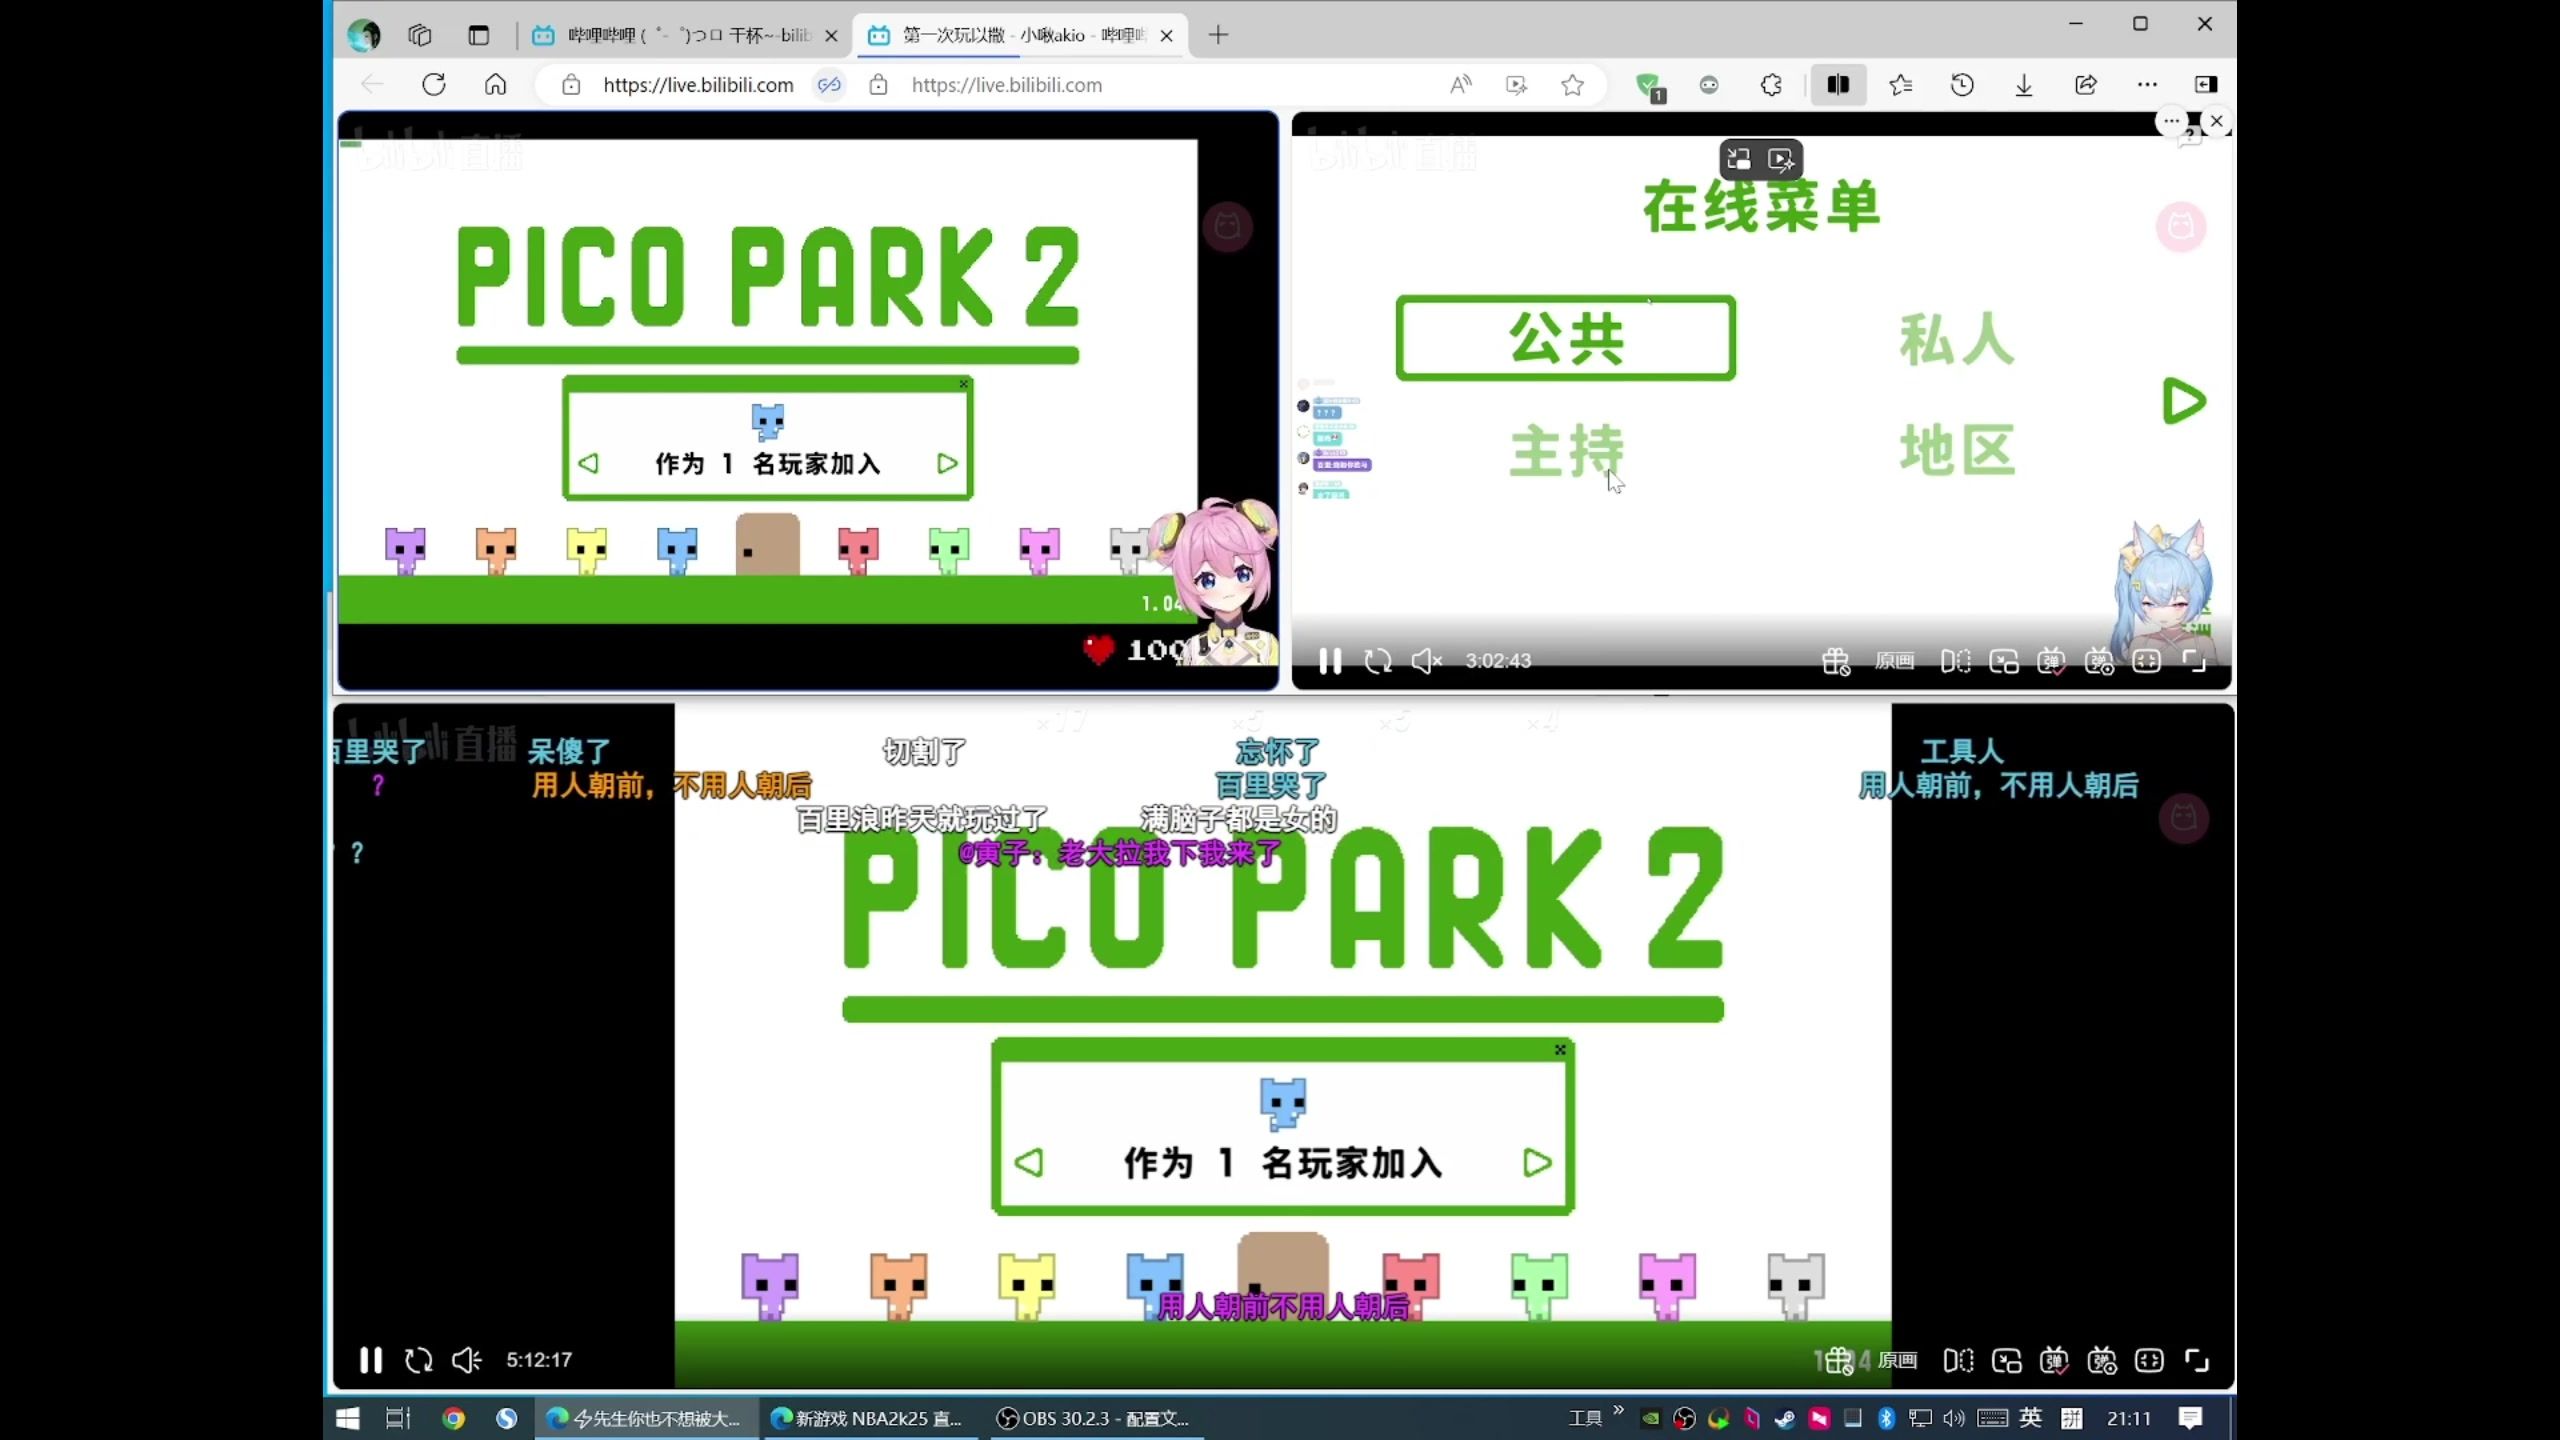
Task: Open a new browser tab
Action: point(1218,35)
